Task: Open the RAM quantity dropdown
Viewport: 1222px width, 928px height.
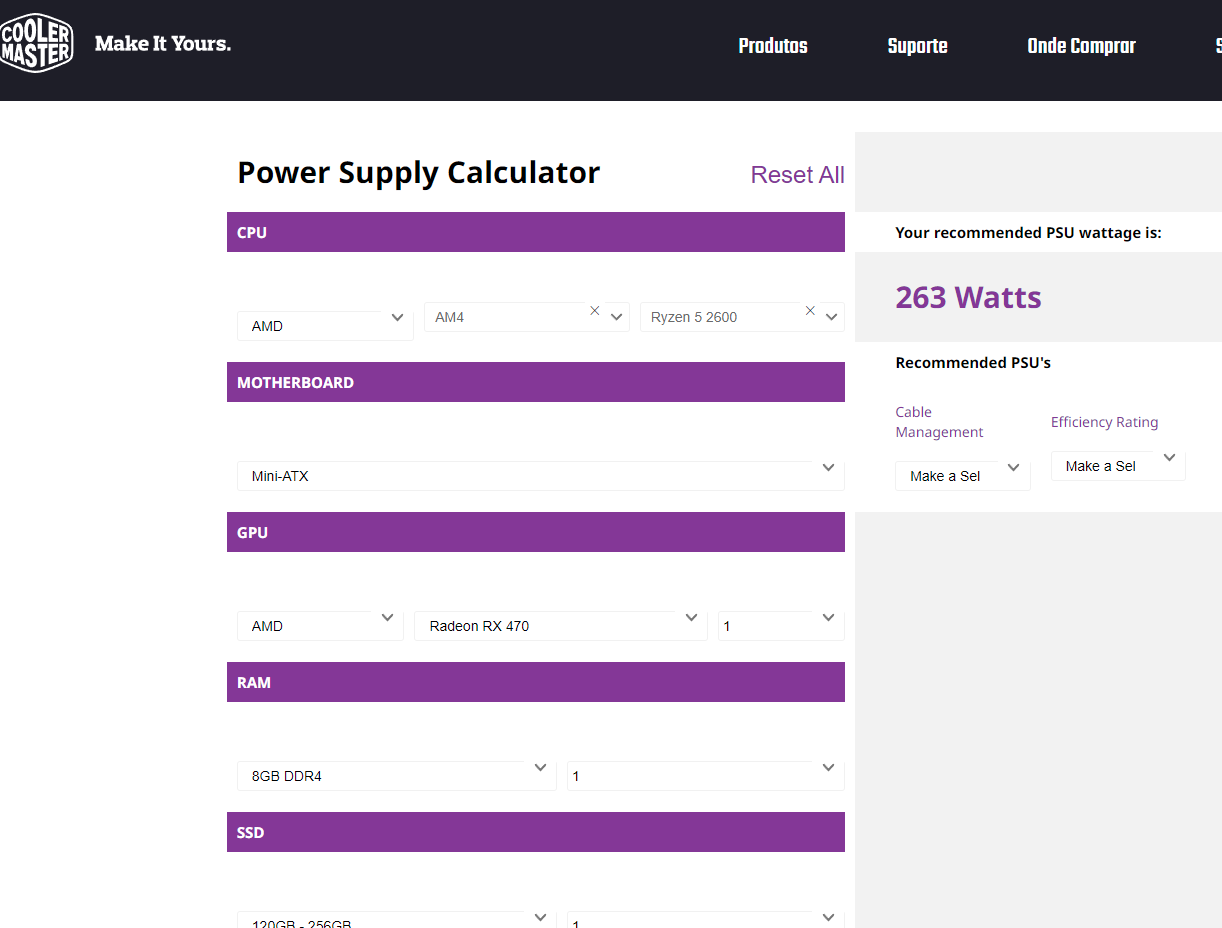Action: (x=706, y=776)
